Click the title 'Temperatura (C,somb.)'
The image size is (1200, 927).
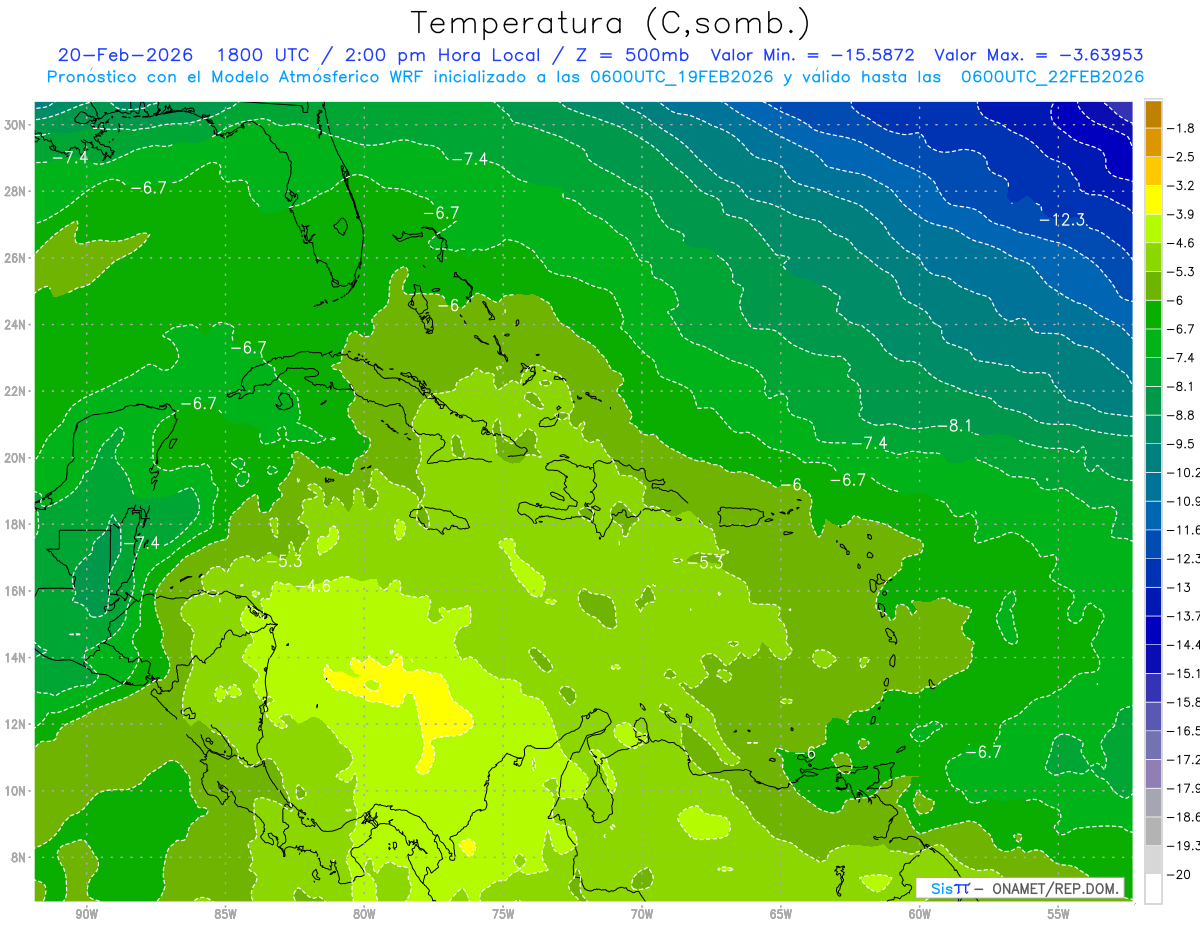611,23
